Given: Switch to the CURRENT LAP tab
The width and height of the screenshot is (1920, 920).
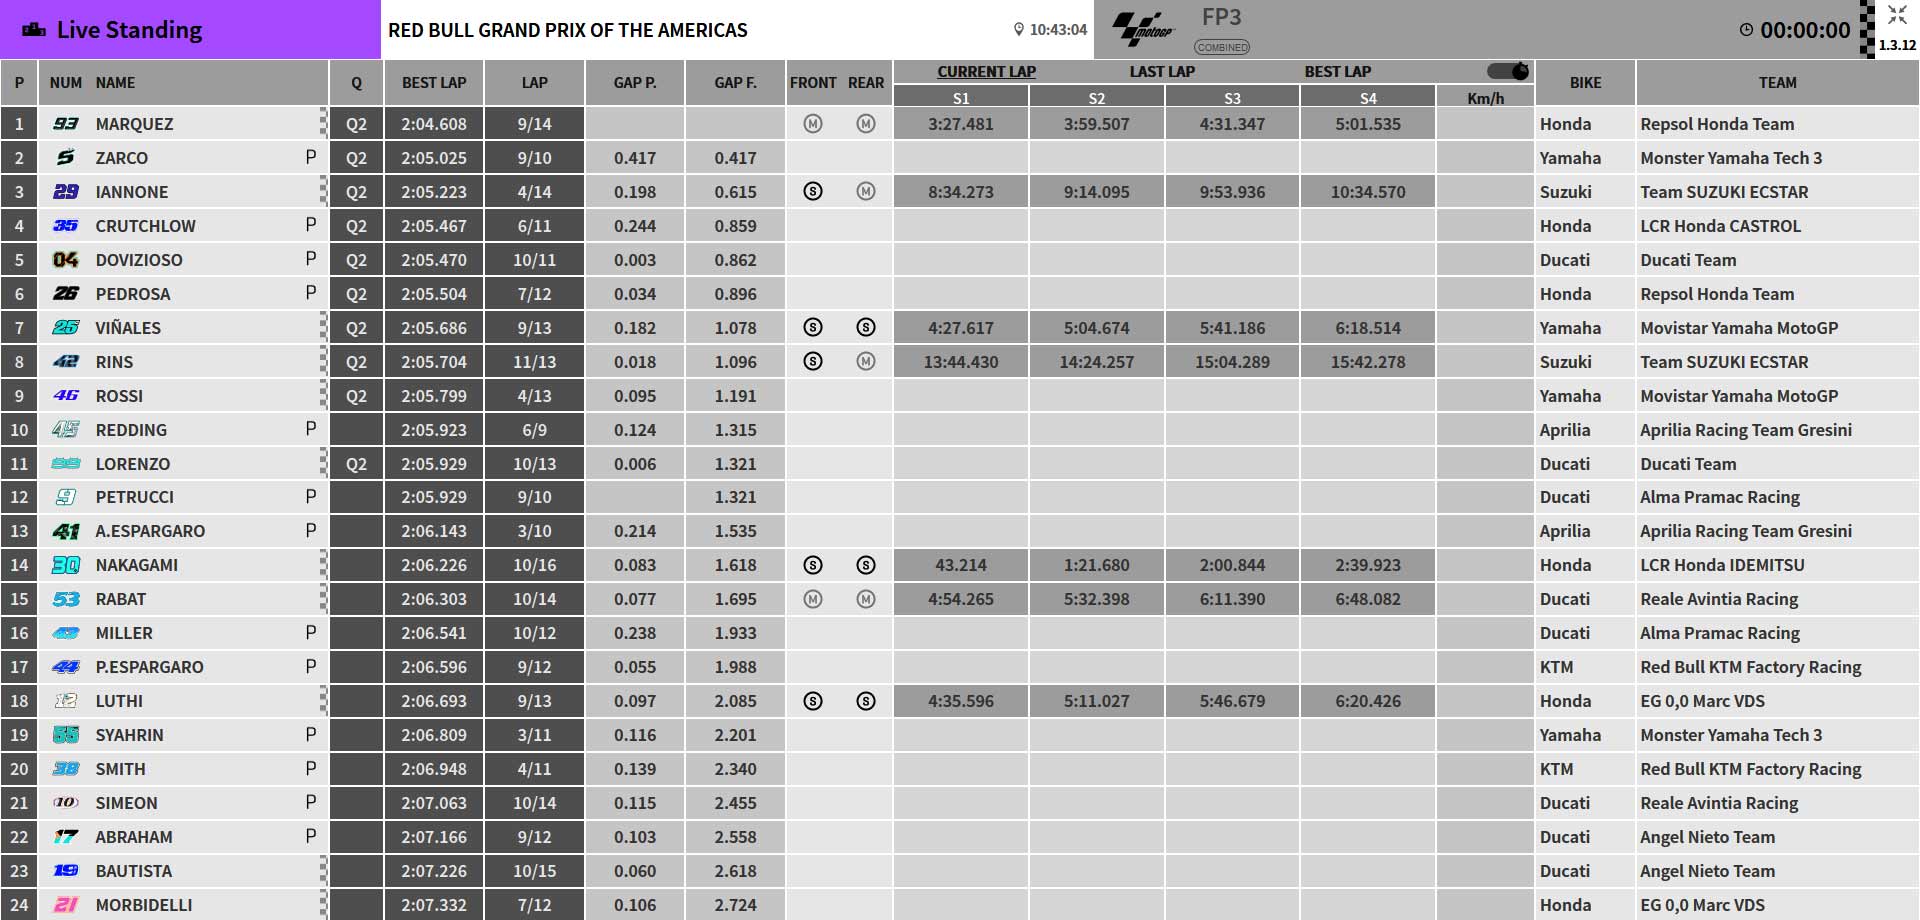Looking at the screenshot, I should (x=986, y=72).
